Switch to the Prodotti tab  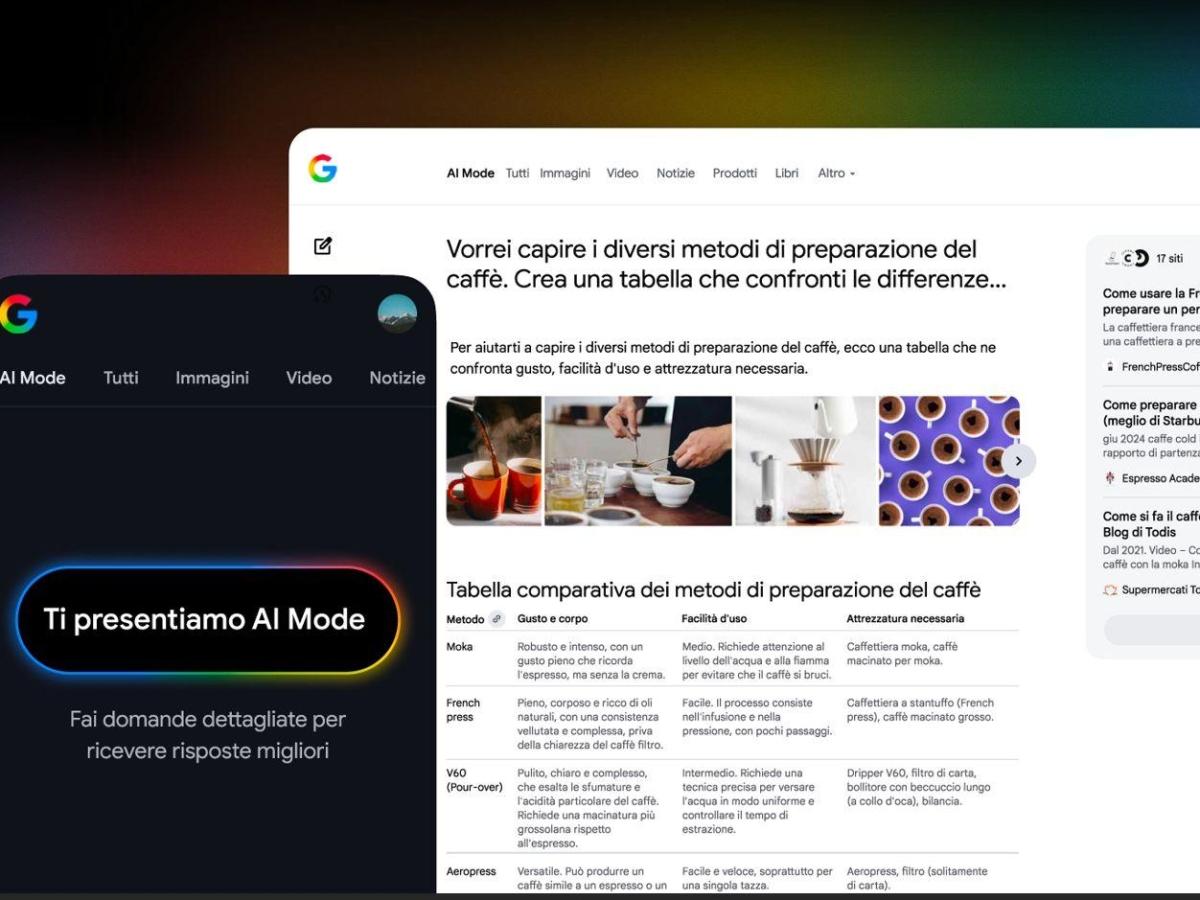tap(734, 173)
